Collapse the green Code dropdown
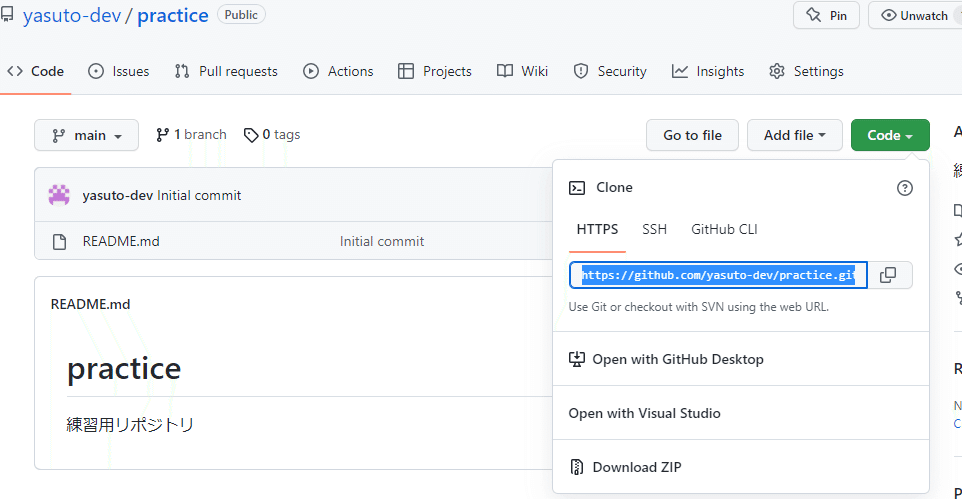This screenshot has height=499, width=962. [x=890, y=135]
